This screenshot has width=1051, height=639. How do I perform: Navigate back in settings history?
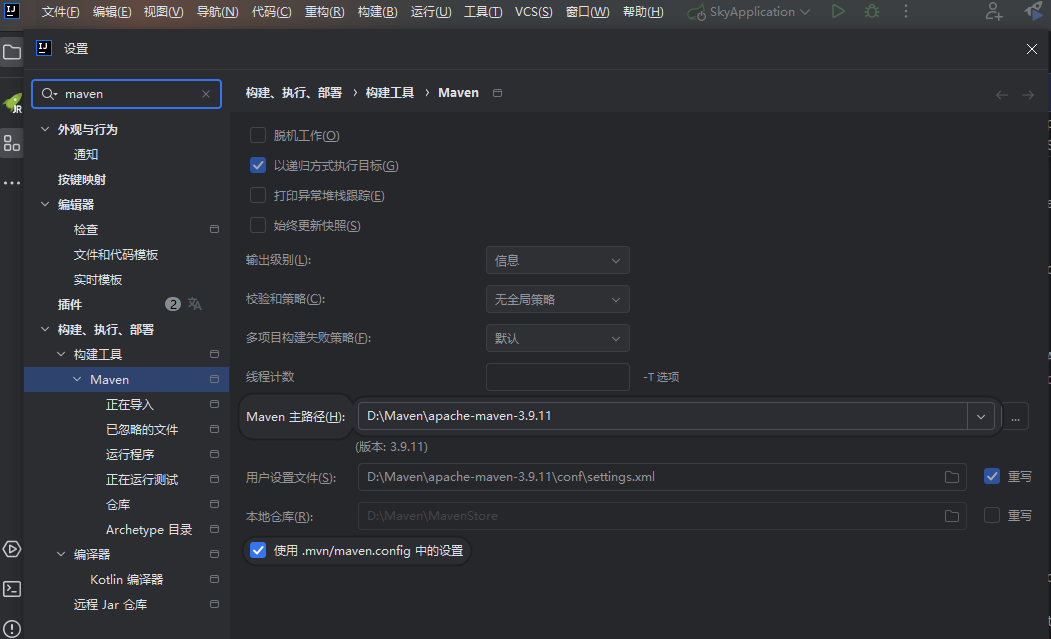1001,95
